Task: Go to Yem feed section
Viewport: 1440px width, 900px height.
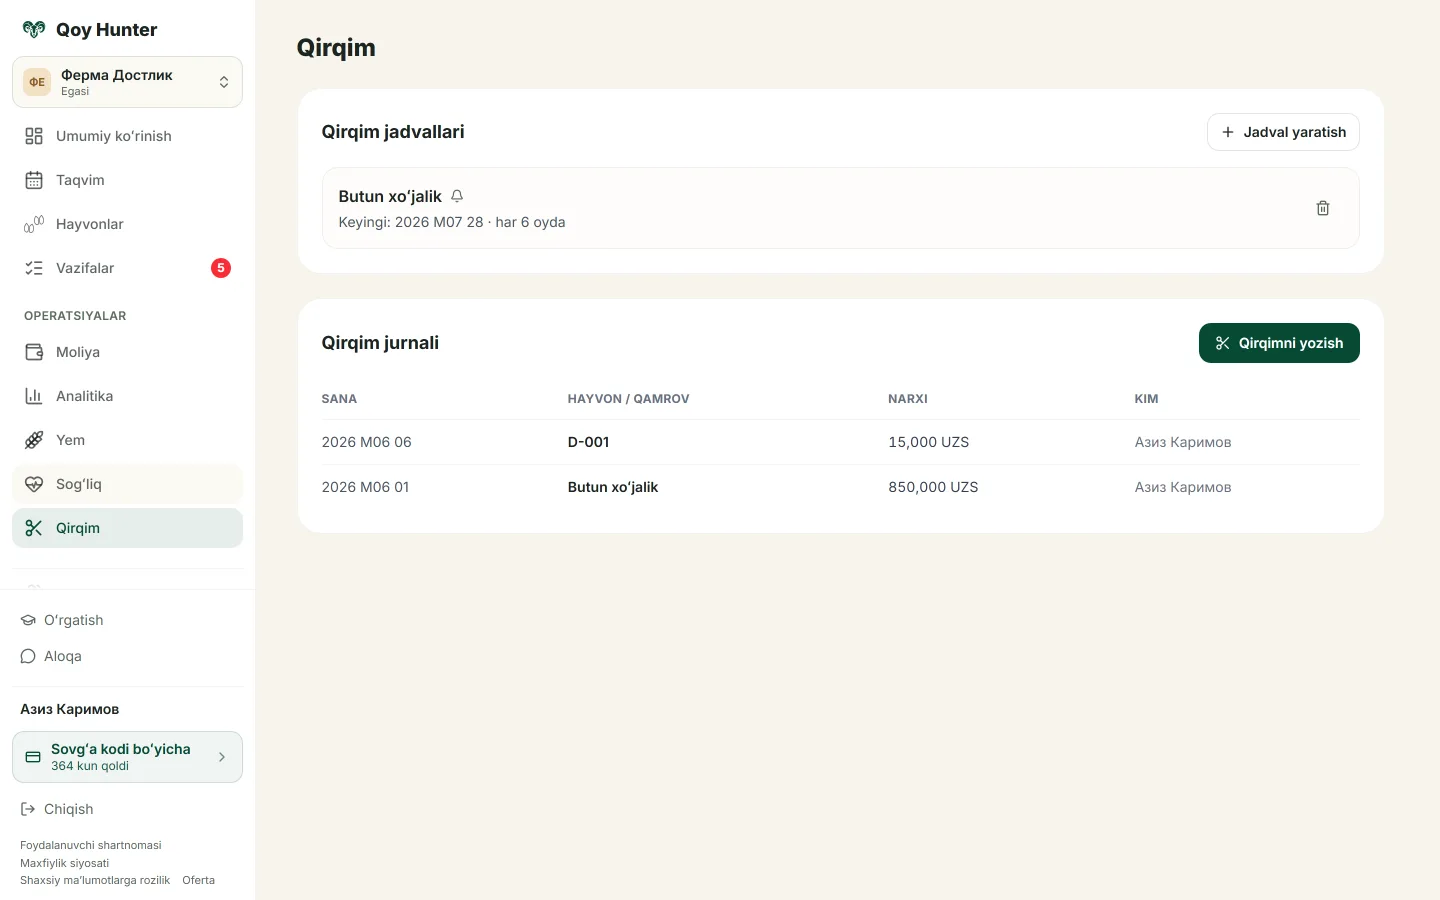Action: [x=127, y=440]
